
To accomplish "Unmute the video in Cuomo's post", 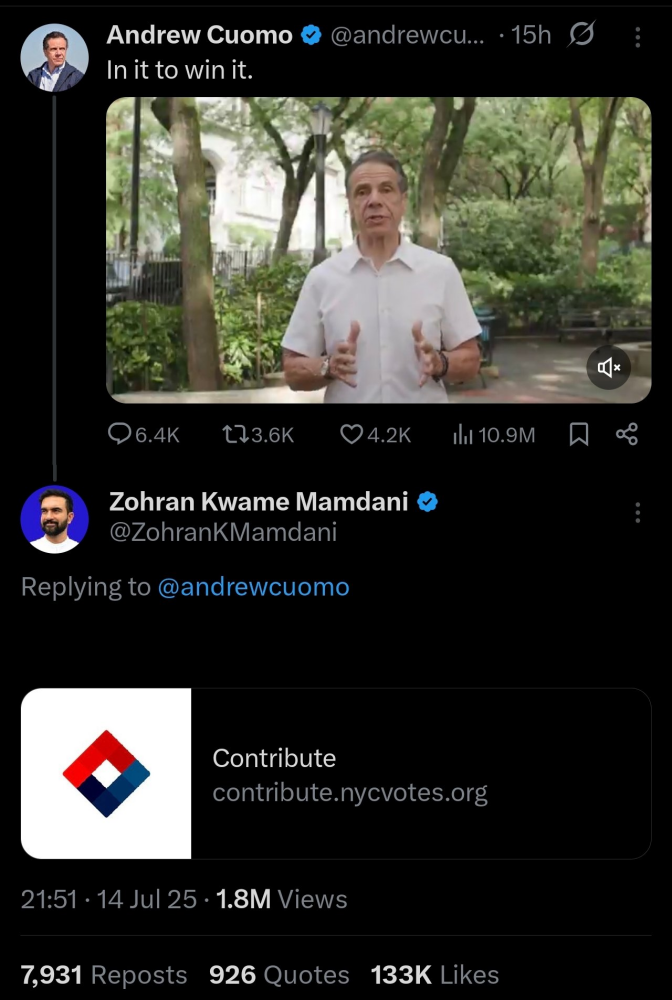I will coord(609,368).
